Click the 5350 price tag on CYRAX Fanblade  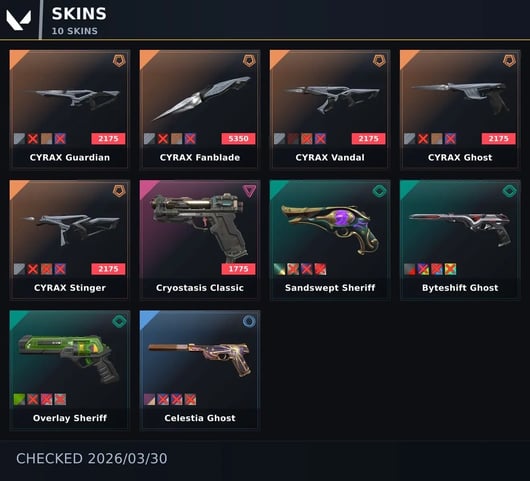(x=238, y=139)
